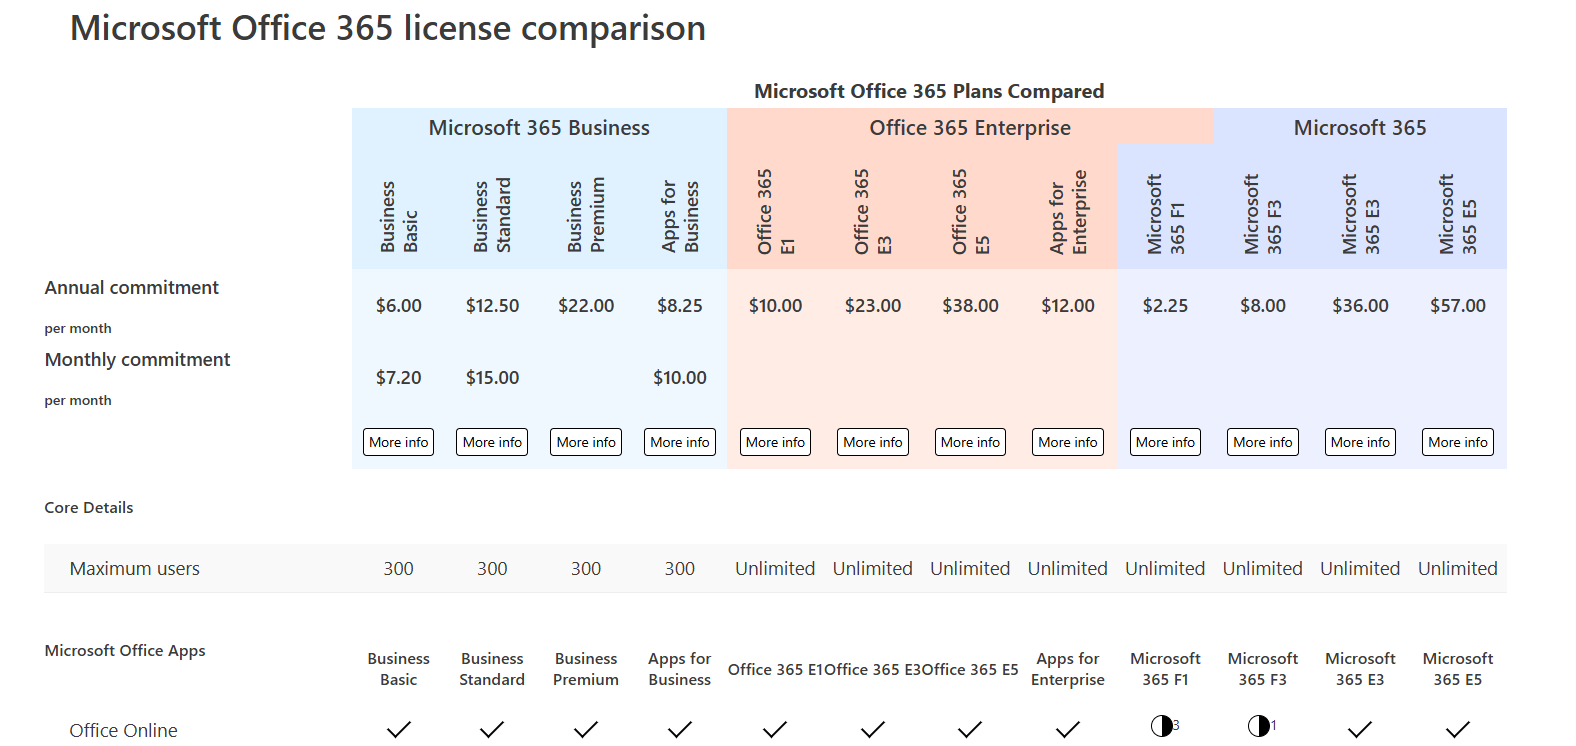
Task: Click the Office Online checkmark under Microsoft 365 E5
Action: [1458, 729]
